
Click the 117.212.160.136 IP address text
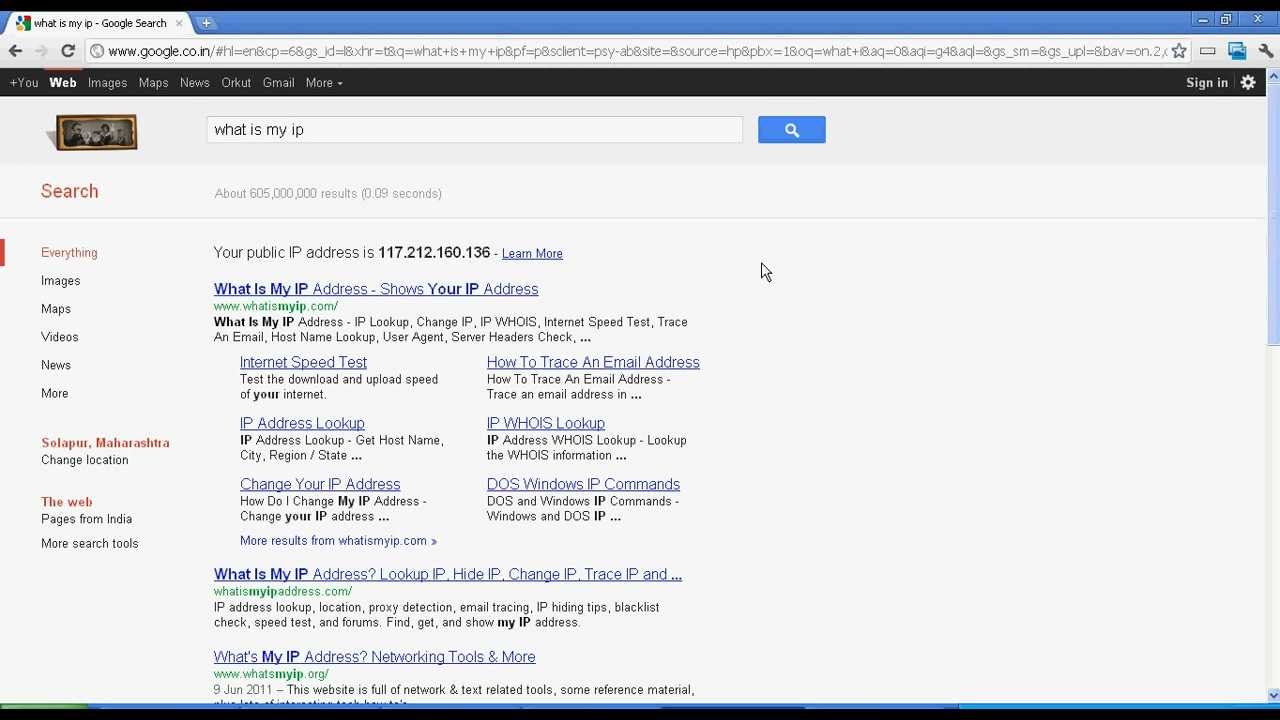coord(434,253)
